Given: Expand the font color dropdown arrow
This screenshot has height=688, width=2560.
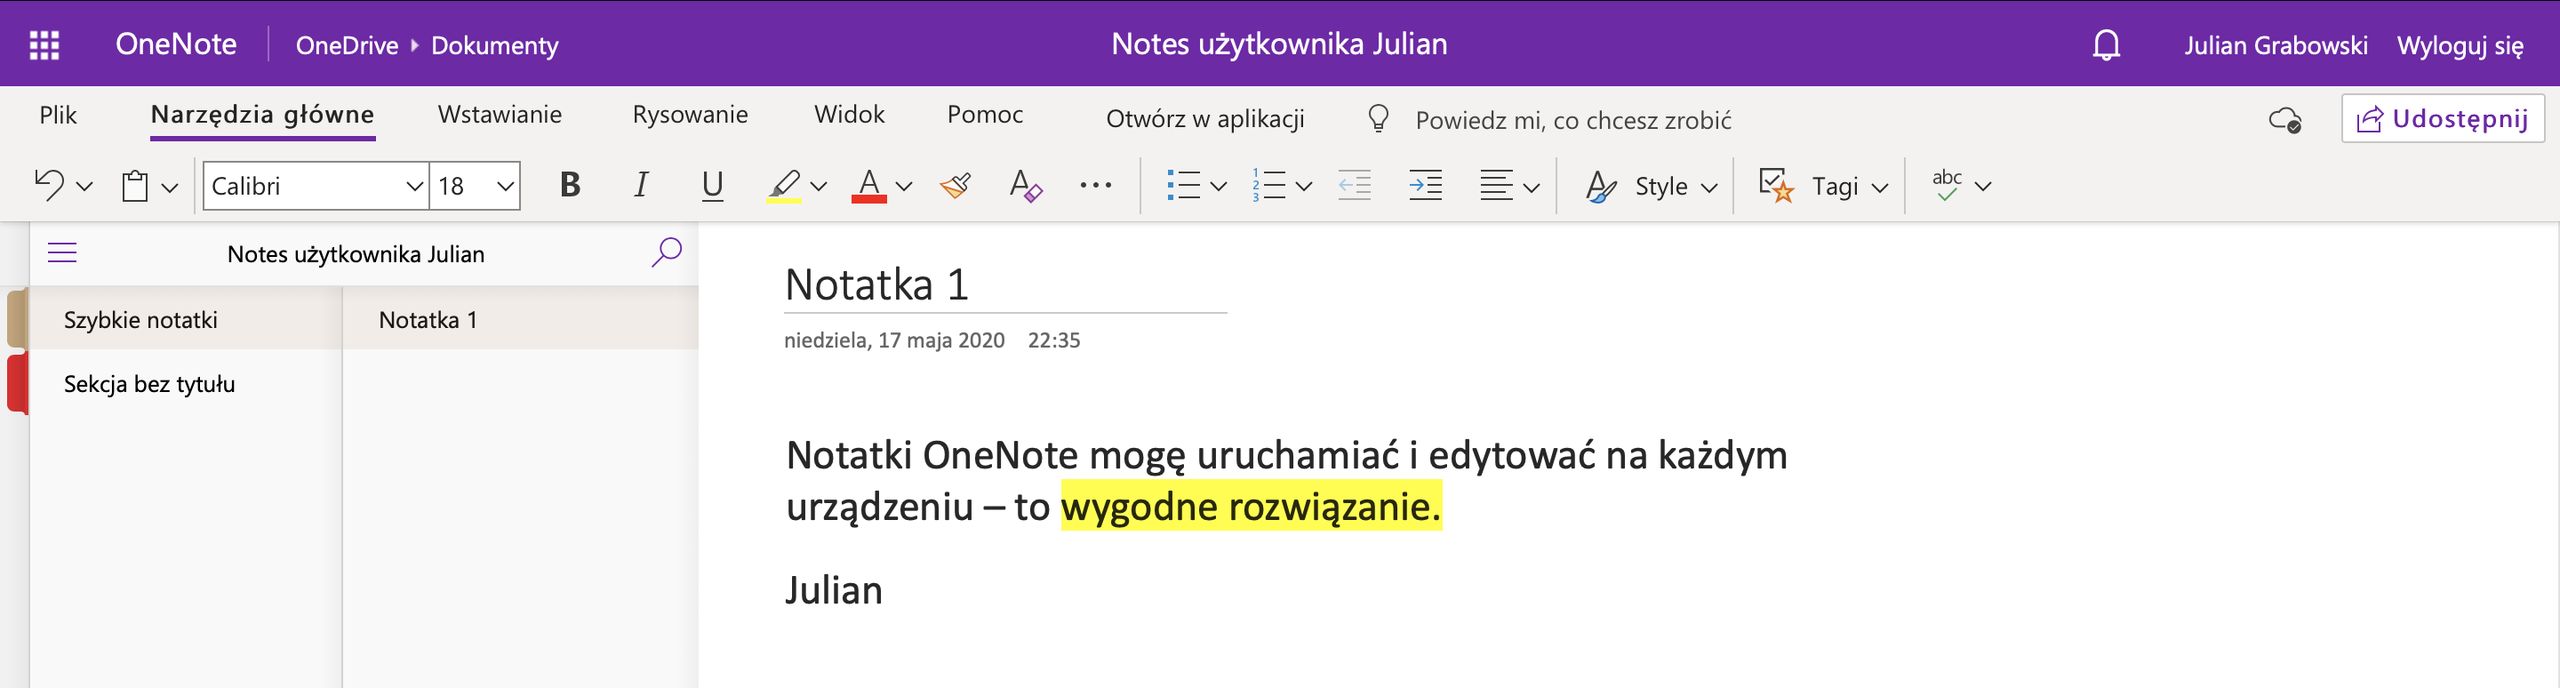Looking at the screenshot, I should point(904,186).
